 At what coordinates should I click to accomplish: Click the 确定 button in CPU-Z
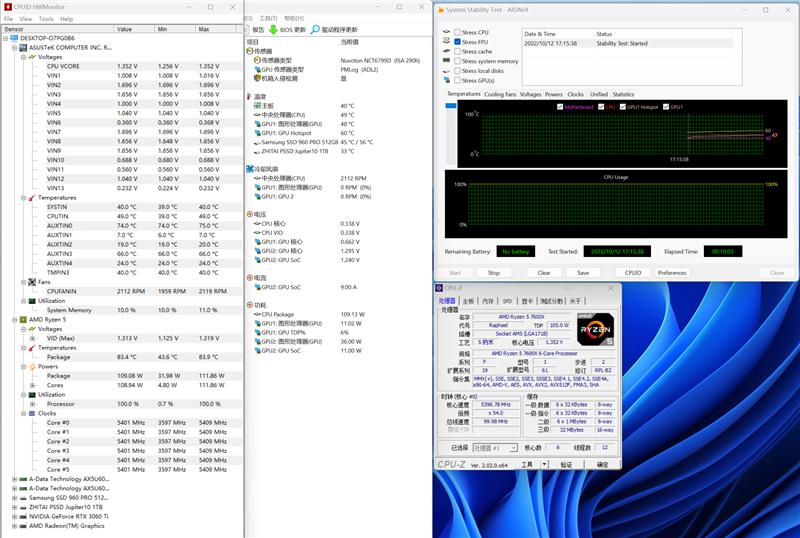pyautogui.click(x=603, y=464)
